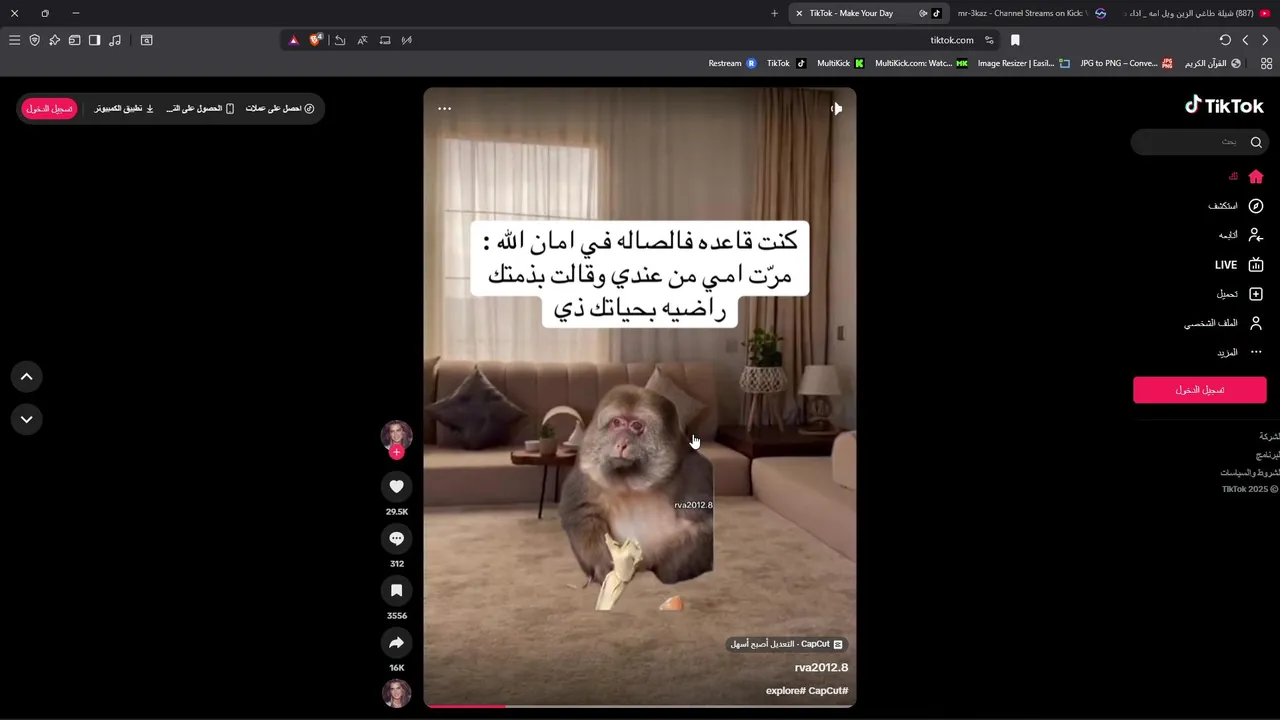Open the sound avatar below share button
Image resolution: width=1280 pixels, height=720 pixels.
click(x=396, y=693)
